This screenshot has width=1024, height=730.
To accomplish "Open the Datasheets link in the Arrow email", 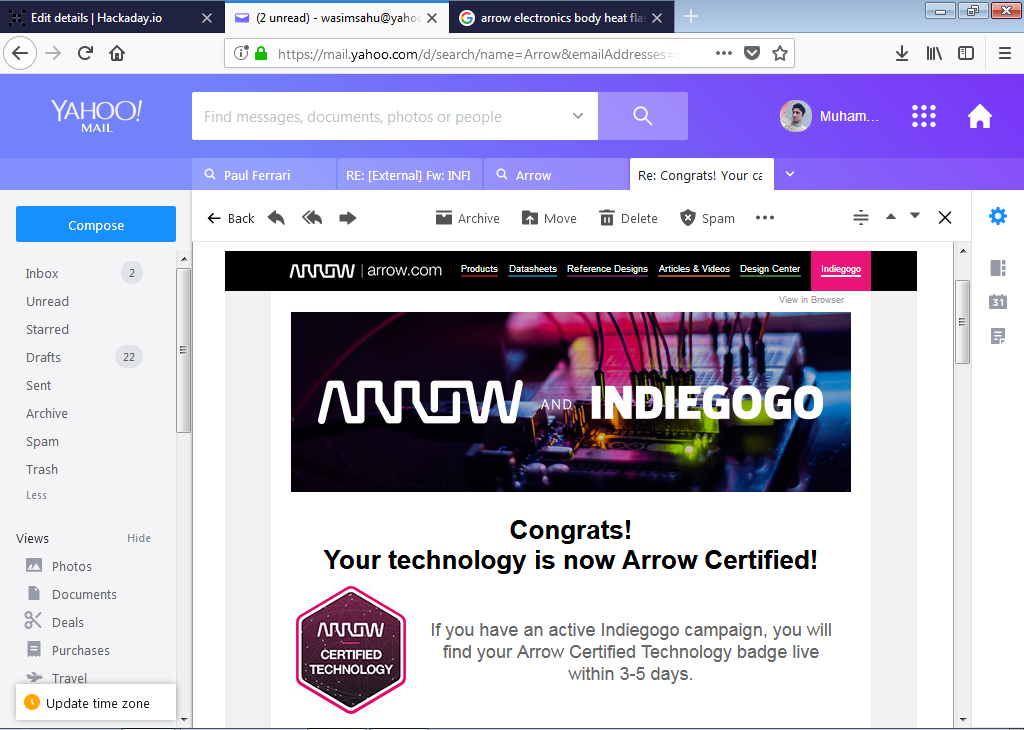I will click(x=533, y=269).
